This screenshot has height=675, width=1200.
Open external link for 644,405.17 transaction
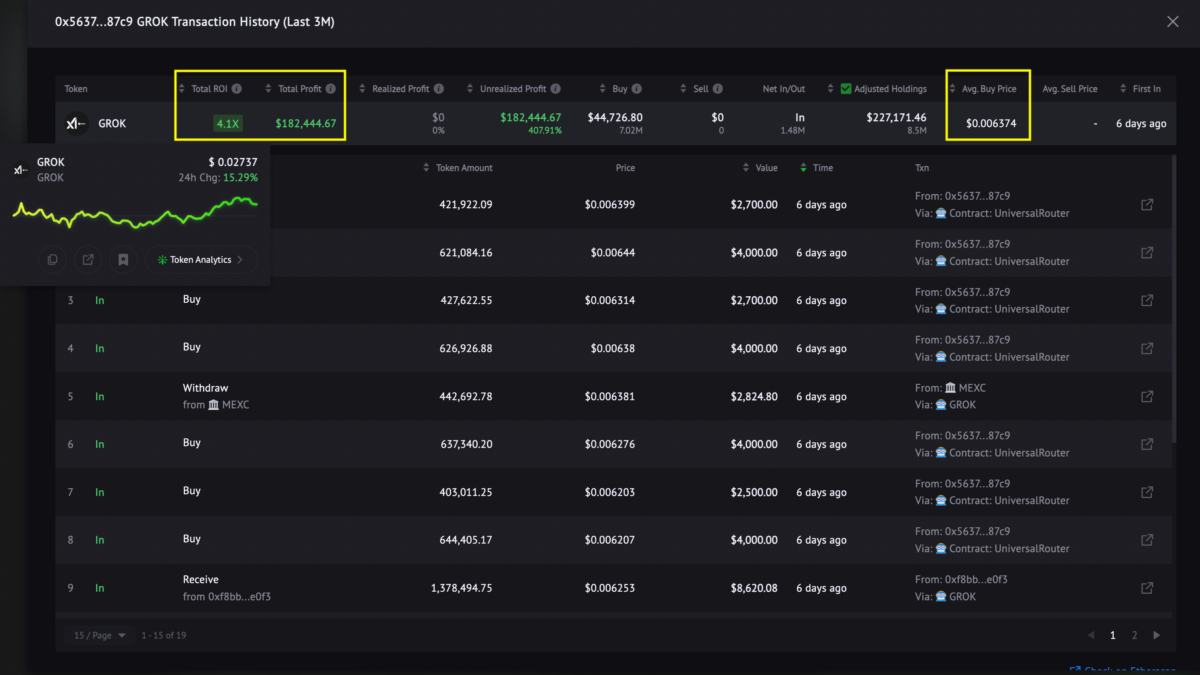pos(1147,540)
